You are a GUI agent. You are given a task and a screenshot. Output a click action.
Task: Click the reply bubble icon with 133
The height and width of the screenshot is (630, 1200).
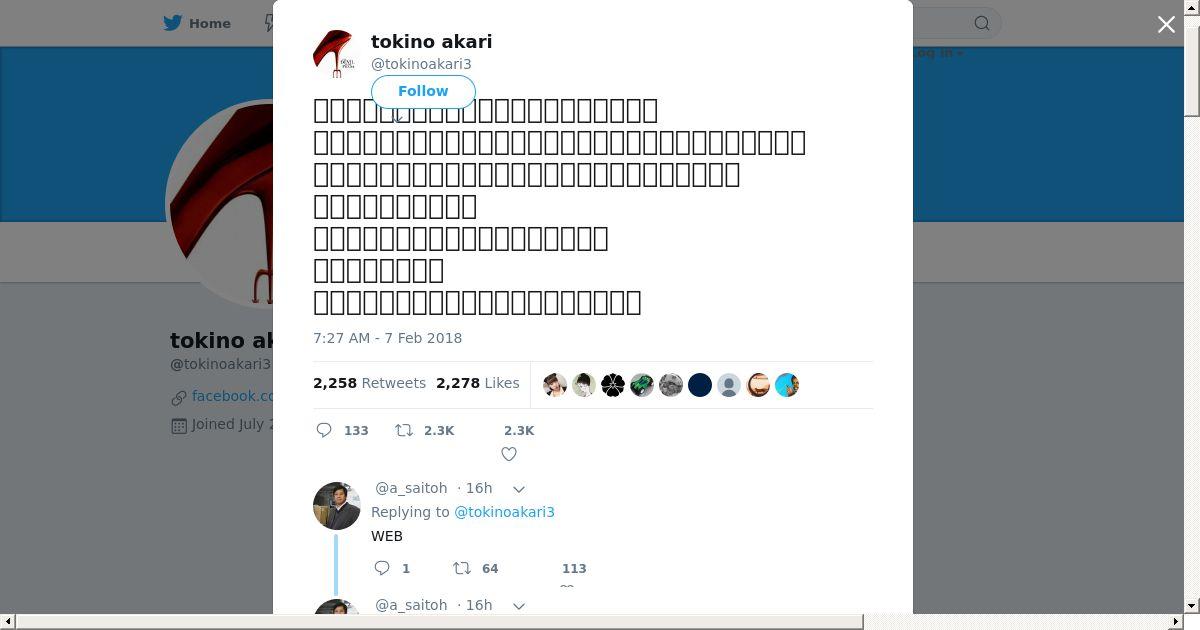[x=324, y=430]
